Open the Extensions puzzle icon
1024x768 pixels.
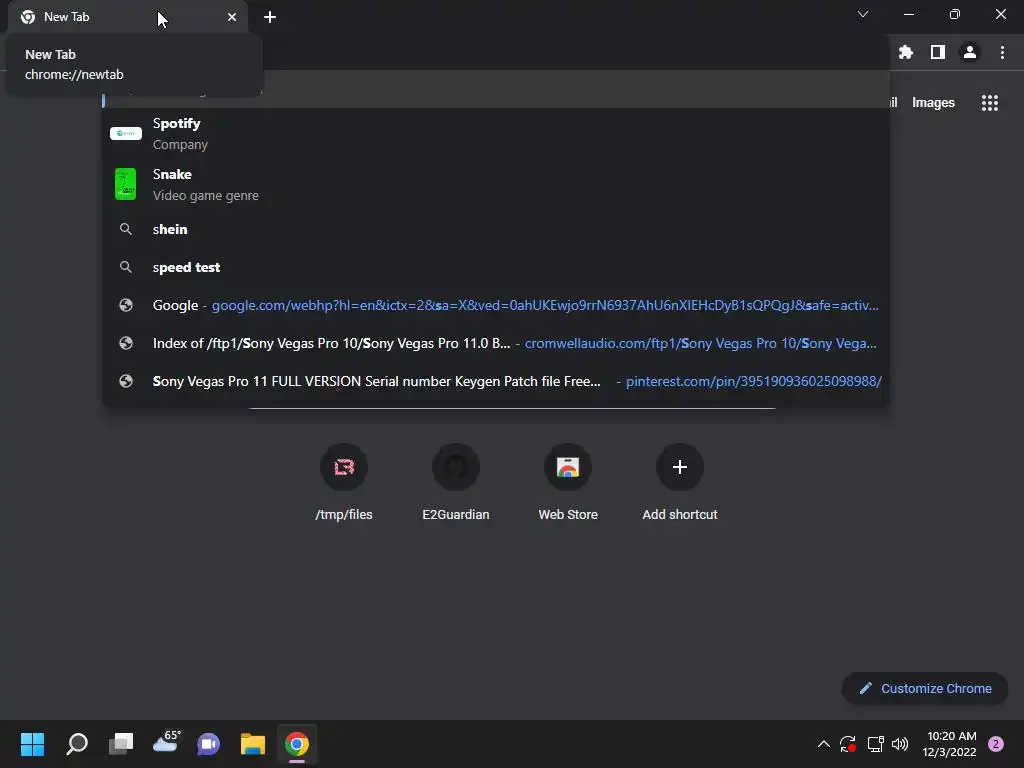coord(906,52)
